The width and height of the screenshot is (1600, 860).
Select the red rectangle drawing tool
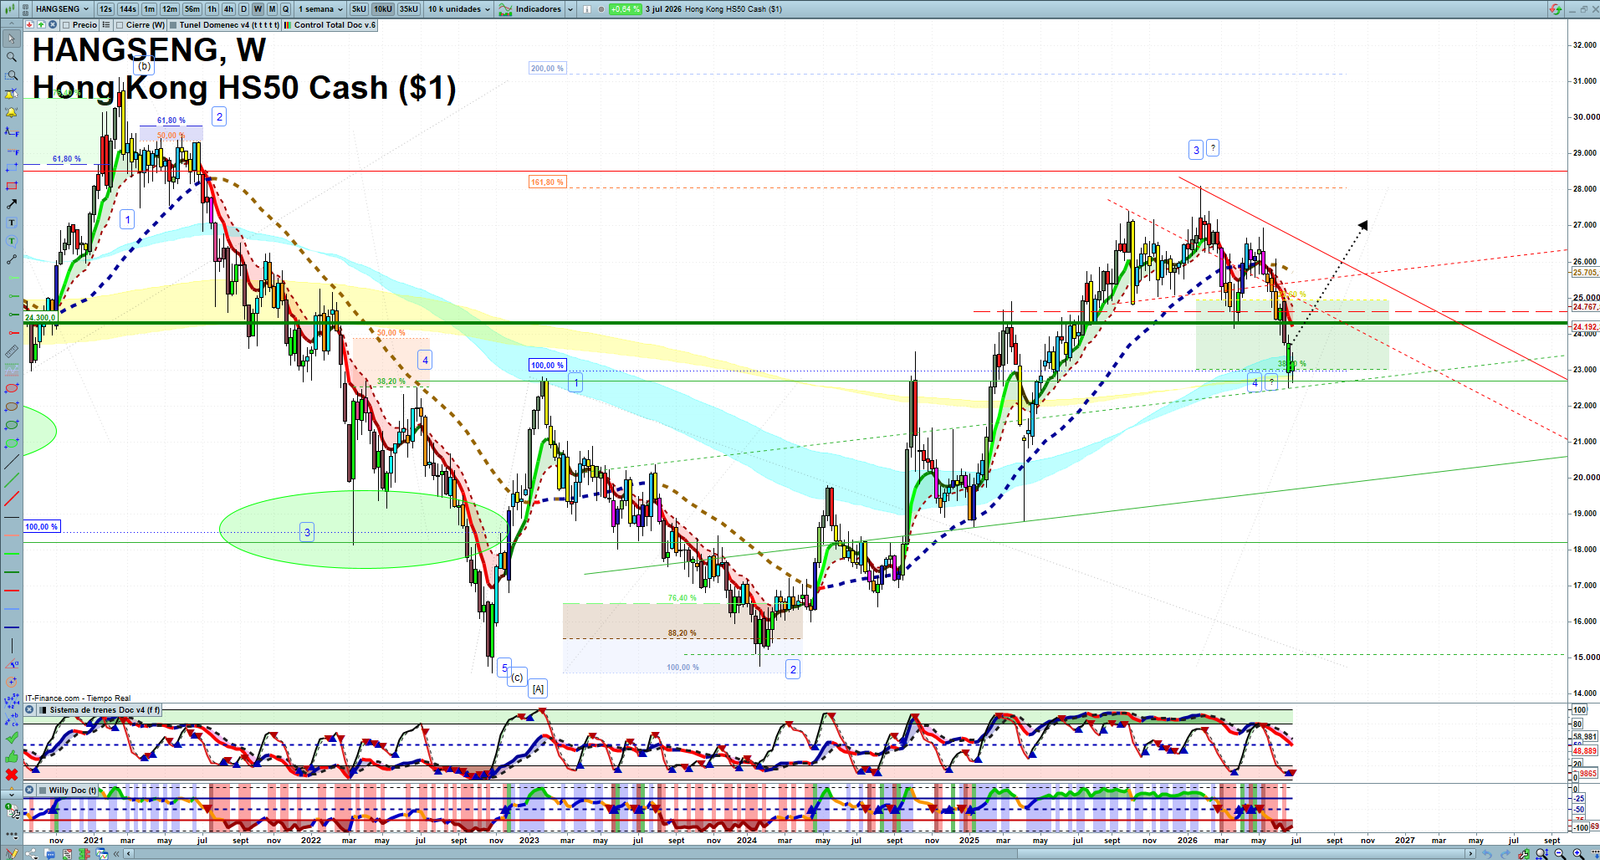(12, 186)
